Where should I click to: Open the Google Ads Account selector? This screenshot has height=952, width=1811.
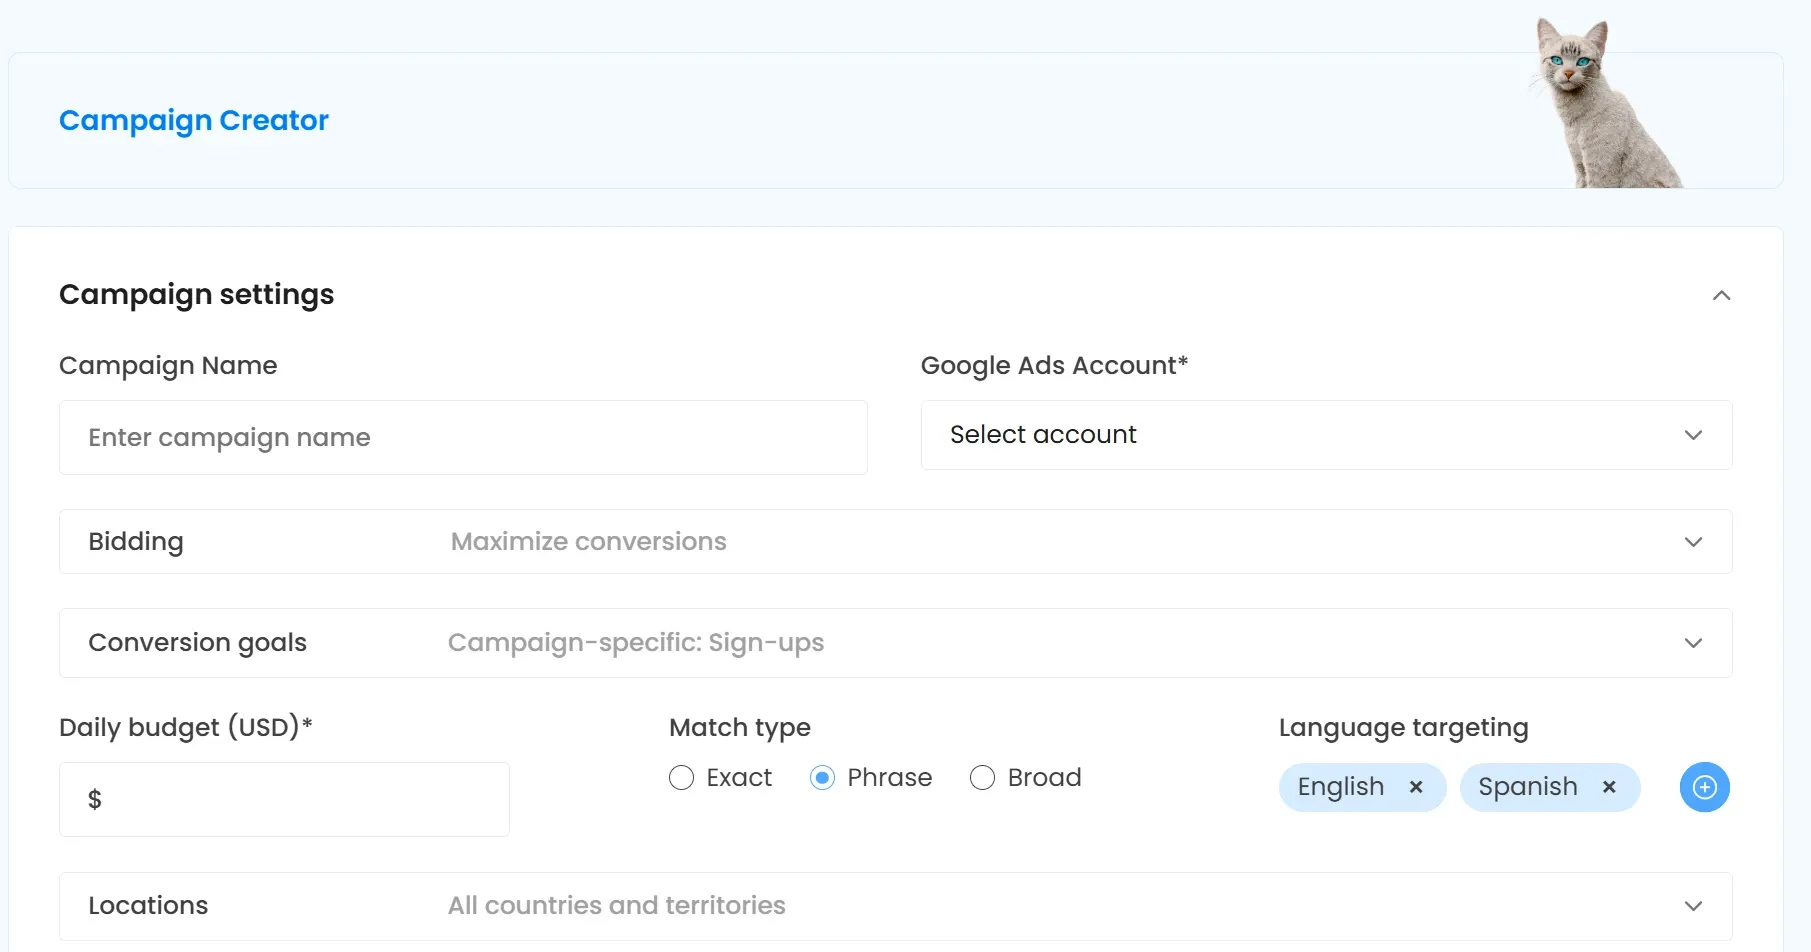(1325, 435)
